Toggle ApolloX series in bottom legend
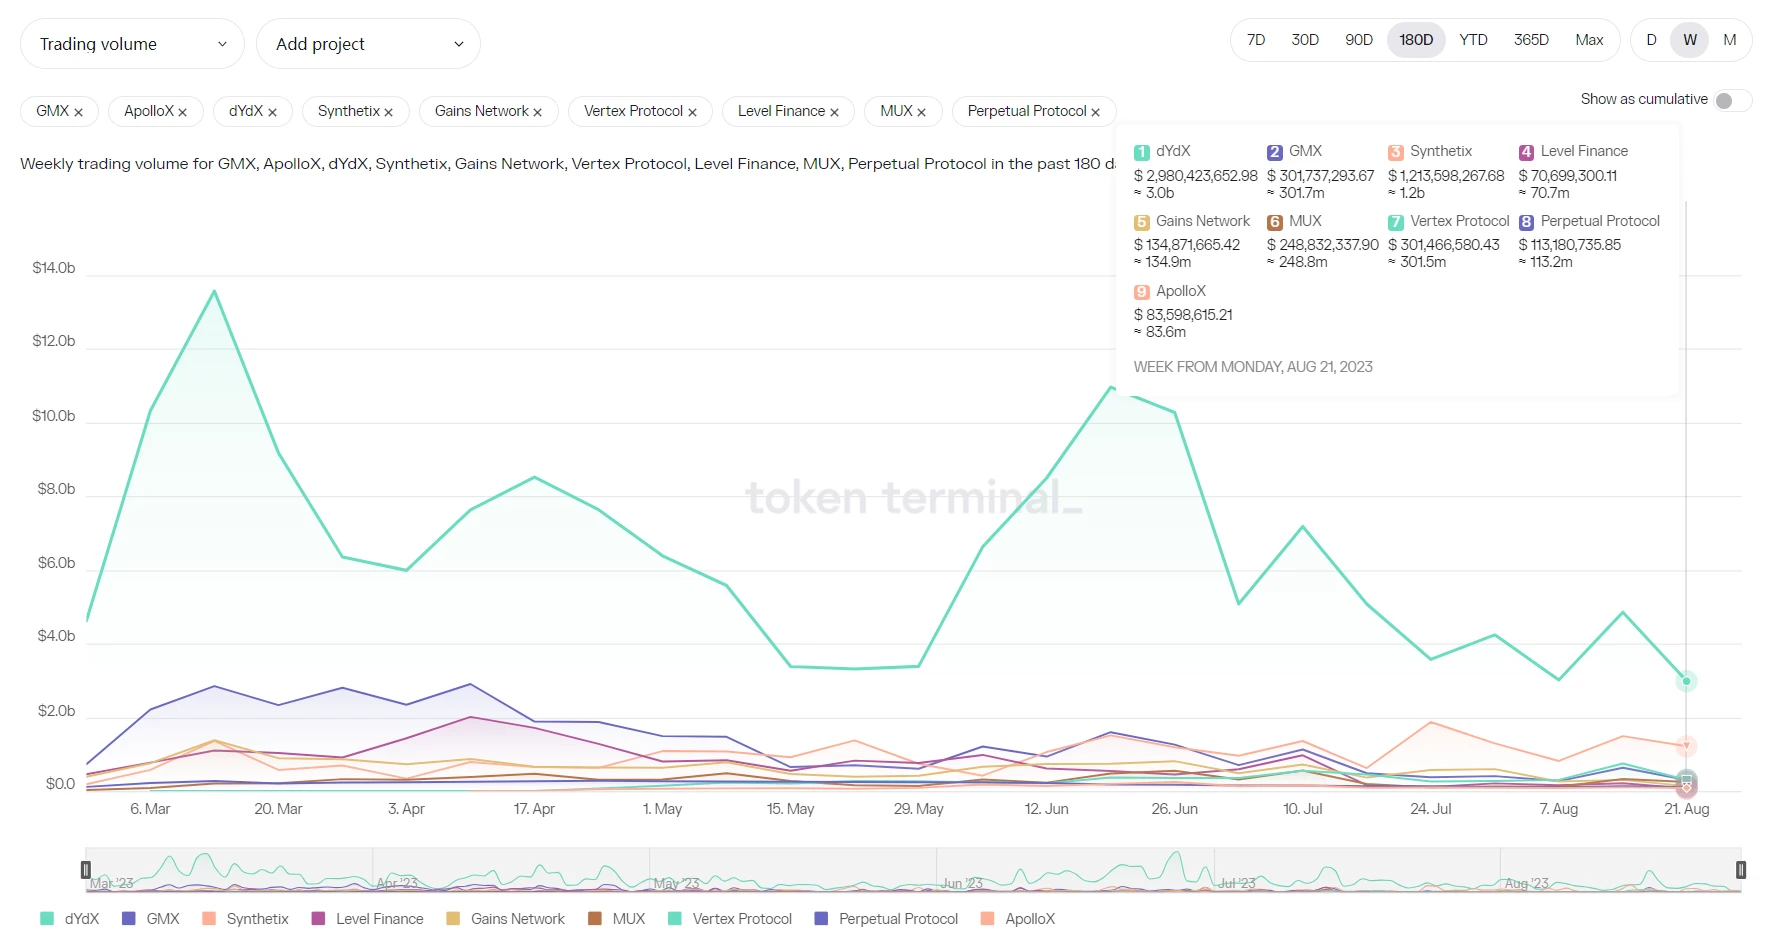The height and width of the screenshot is (940, 1770). point(1018,919)
